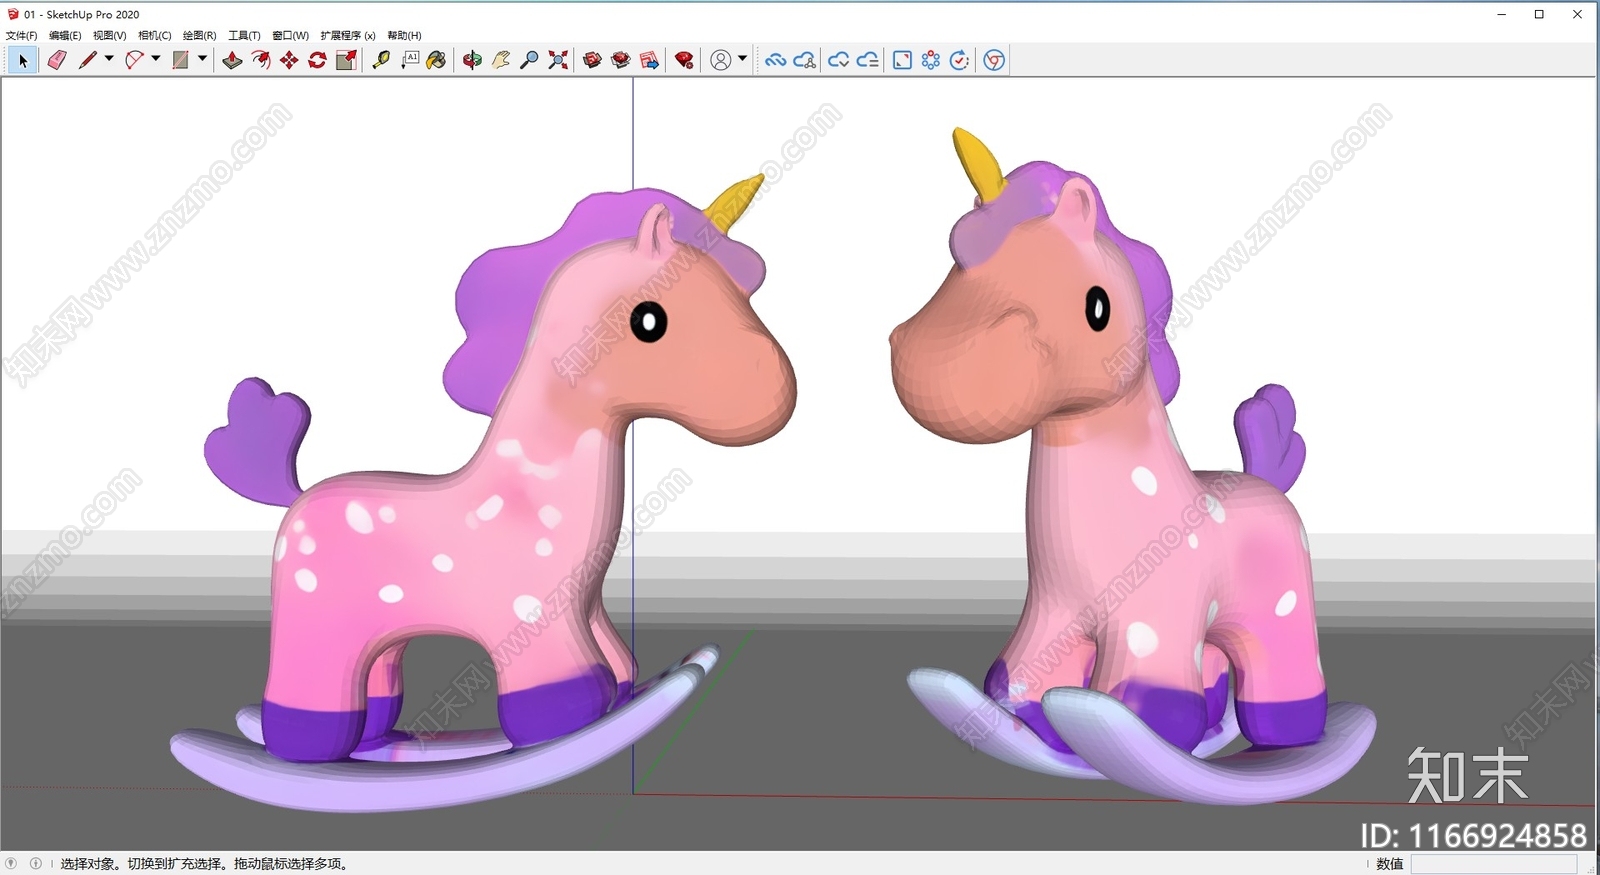Select the Offset tool
1600x875 pixels.
coord(261,60)
